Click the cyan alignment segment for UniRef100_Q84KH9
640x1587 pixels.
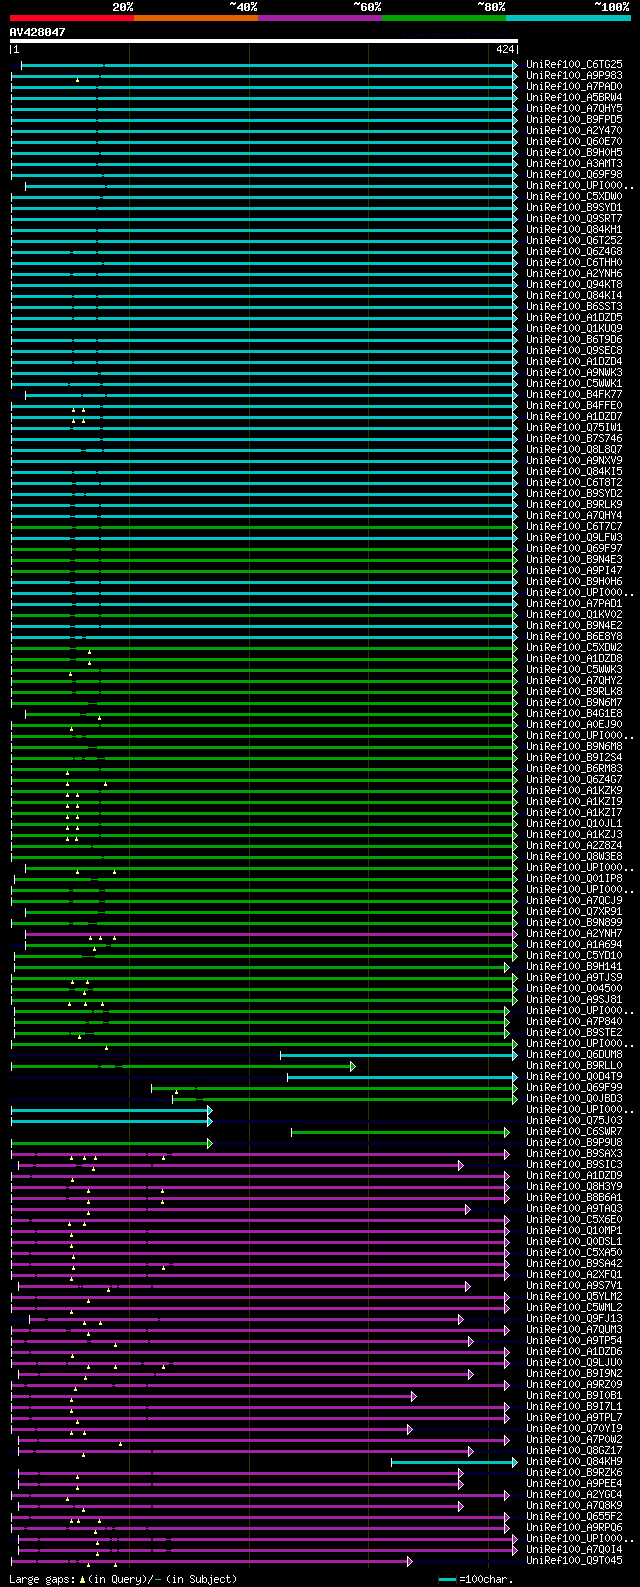coord(454,1461)
